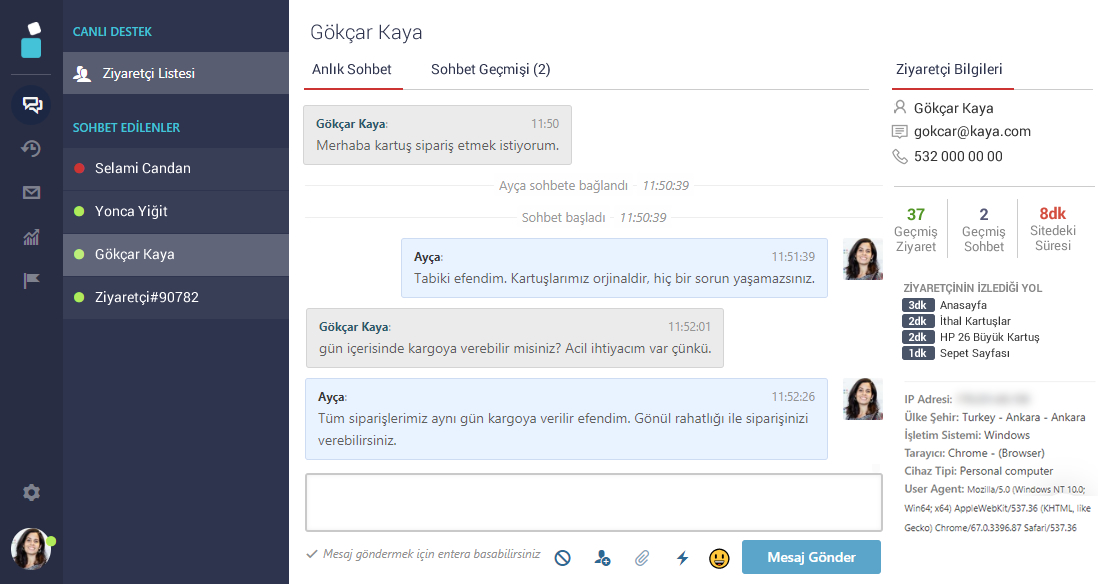Click the attach file paperclip icon

click(642, 558)
